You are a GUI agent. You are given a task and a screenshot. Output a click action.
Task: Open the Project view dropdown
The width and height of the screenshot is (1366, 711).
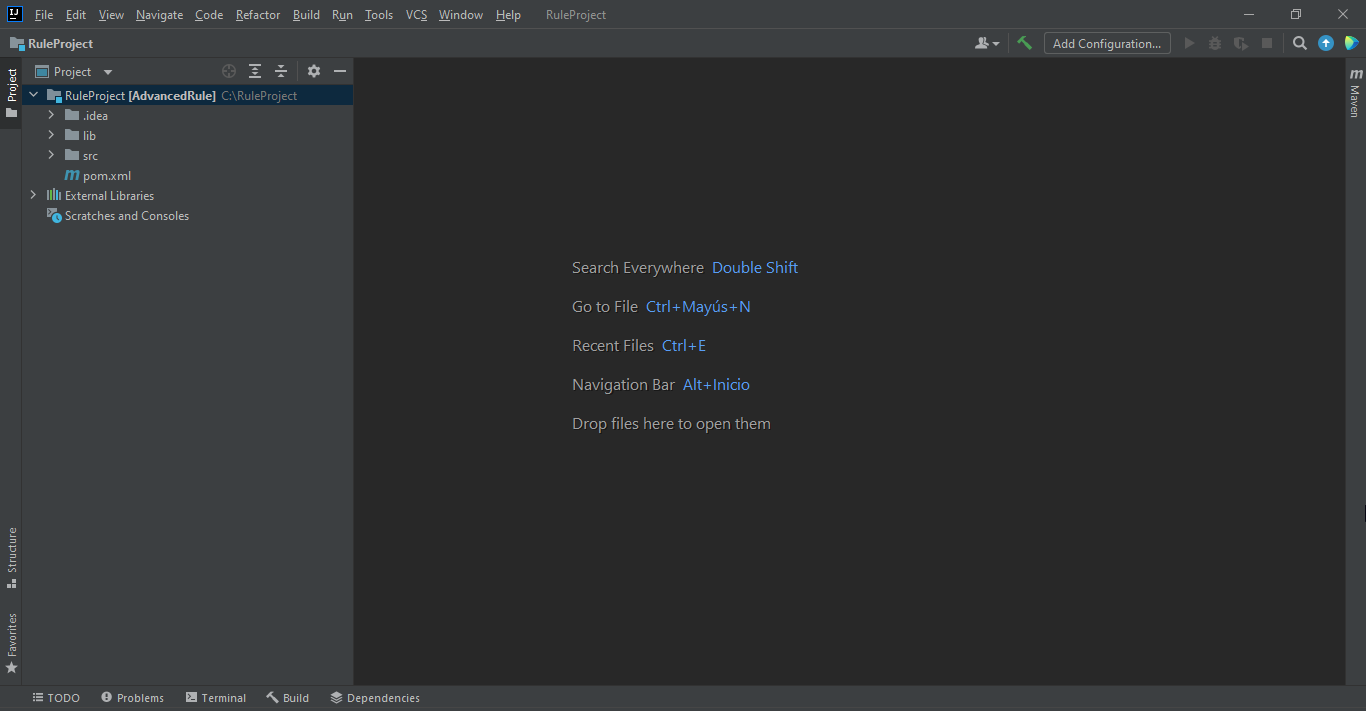tap(108, 72)
